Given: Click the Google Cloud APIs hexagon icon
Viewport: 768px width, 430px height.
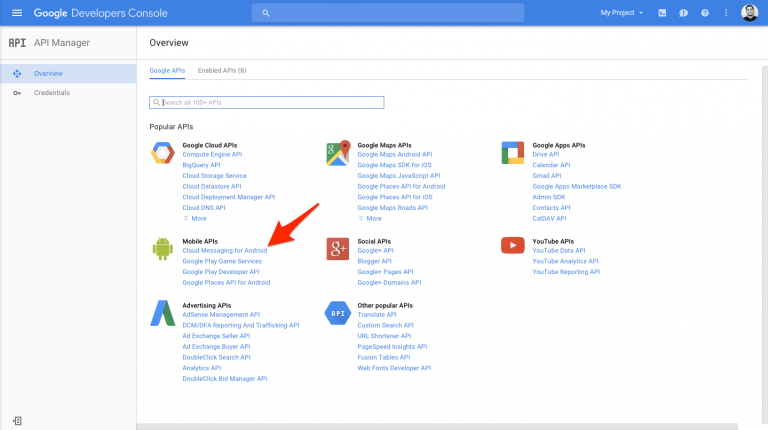Looking at the screenshot, I should [163, 153].
